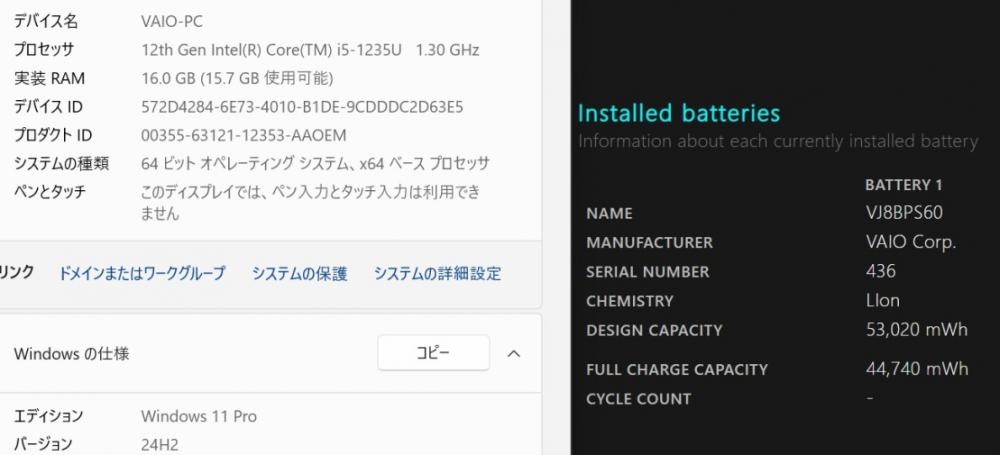Select manufacturer value VAIO Corp.
The height and width of the screenshot is (455, 1000).
pos(911,242)
